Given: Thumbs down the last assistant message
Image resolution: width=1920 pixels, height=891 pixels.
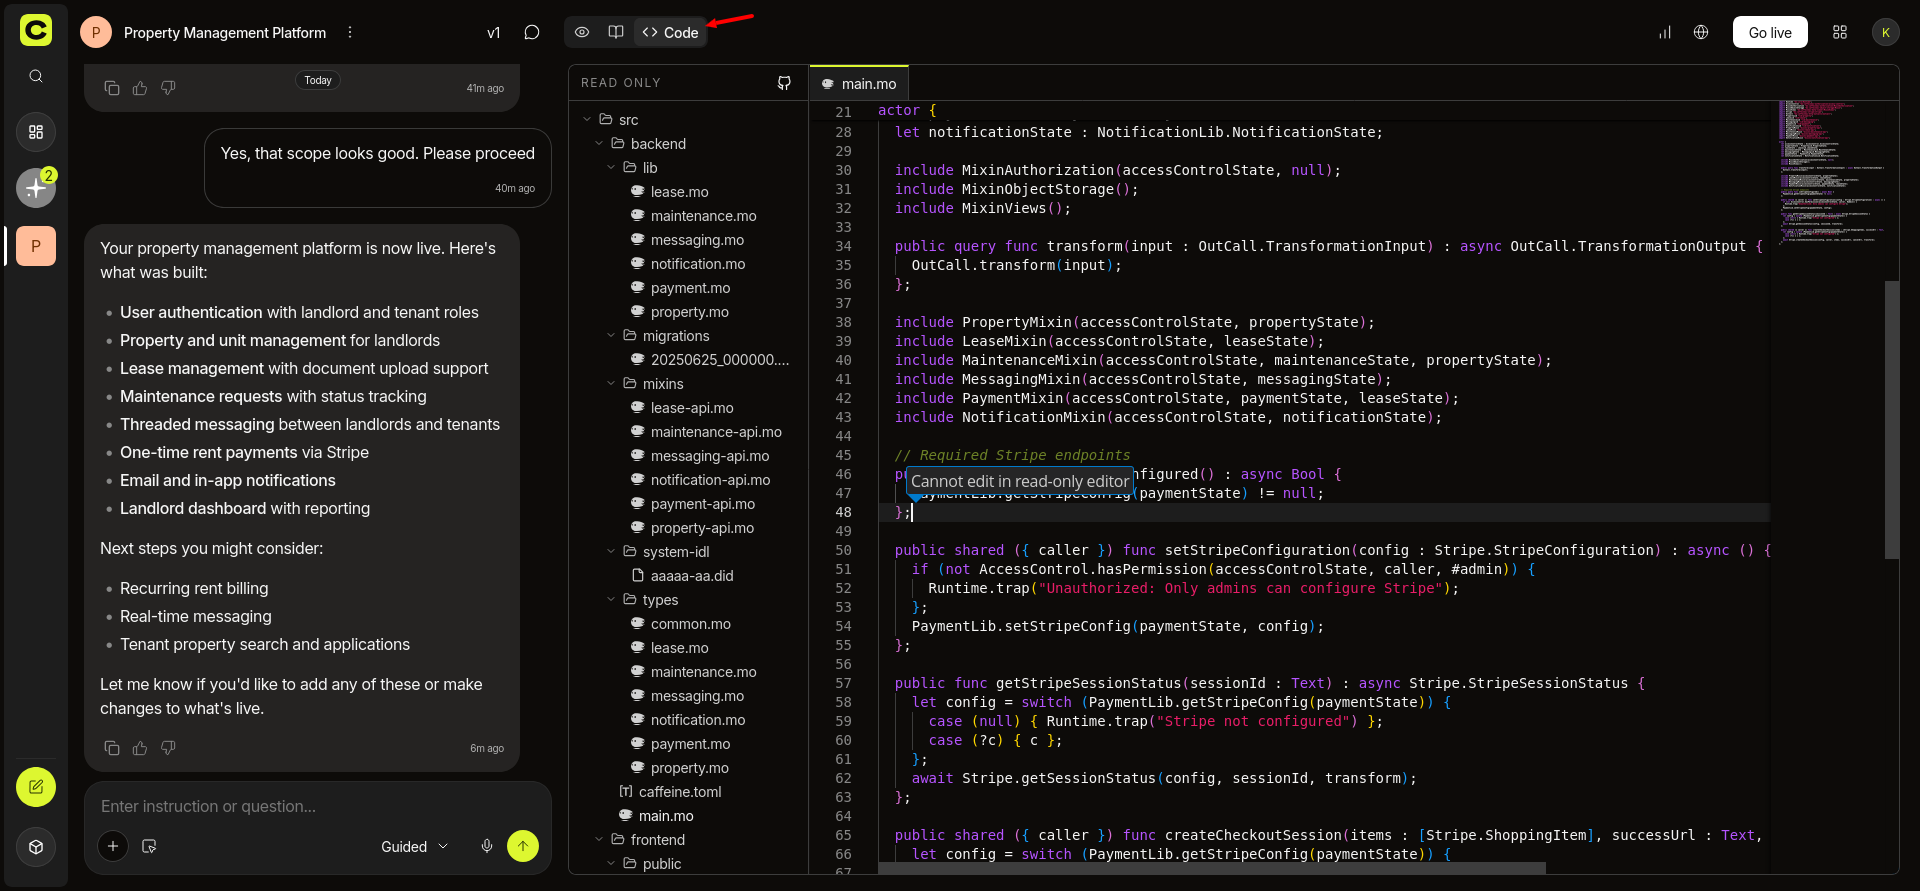Looking at the screenshot, I should click(x=168, y=748).
